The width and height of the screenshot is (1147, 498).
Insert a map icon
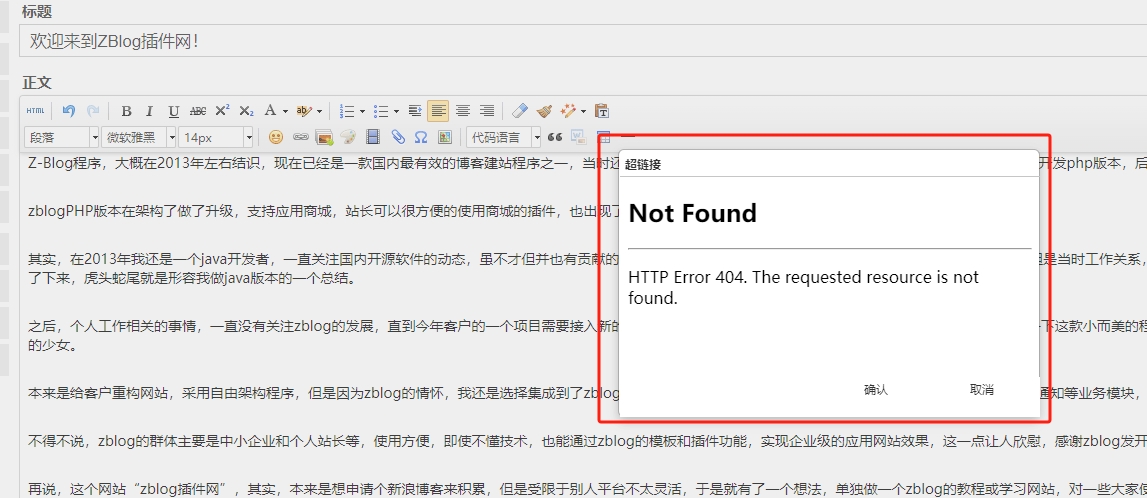pos(445,137)
